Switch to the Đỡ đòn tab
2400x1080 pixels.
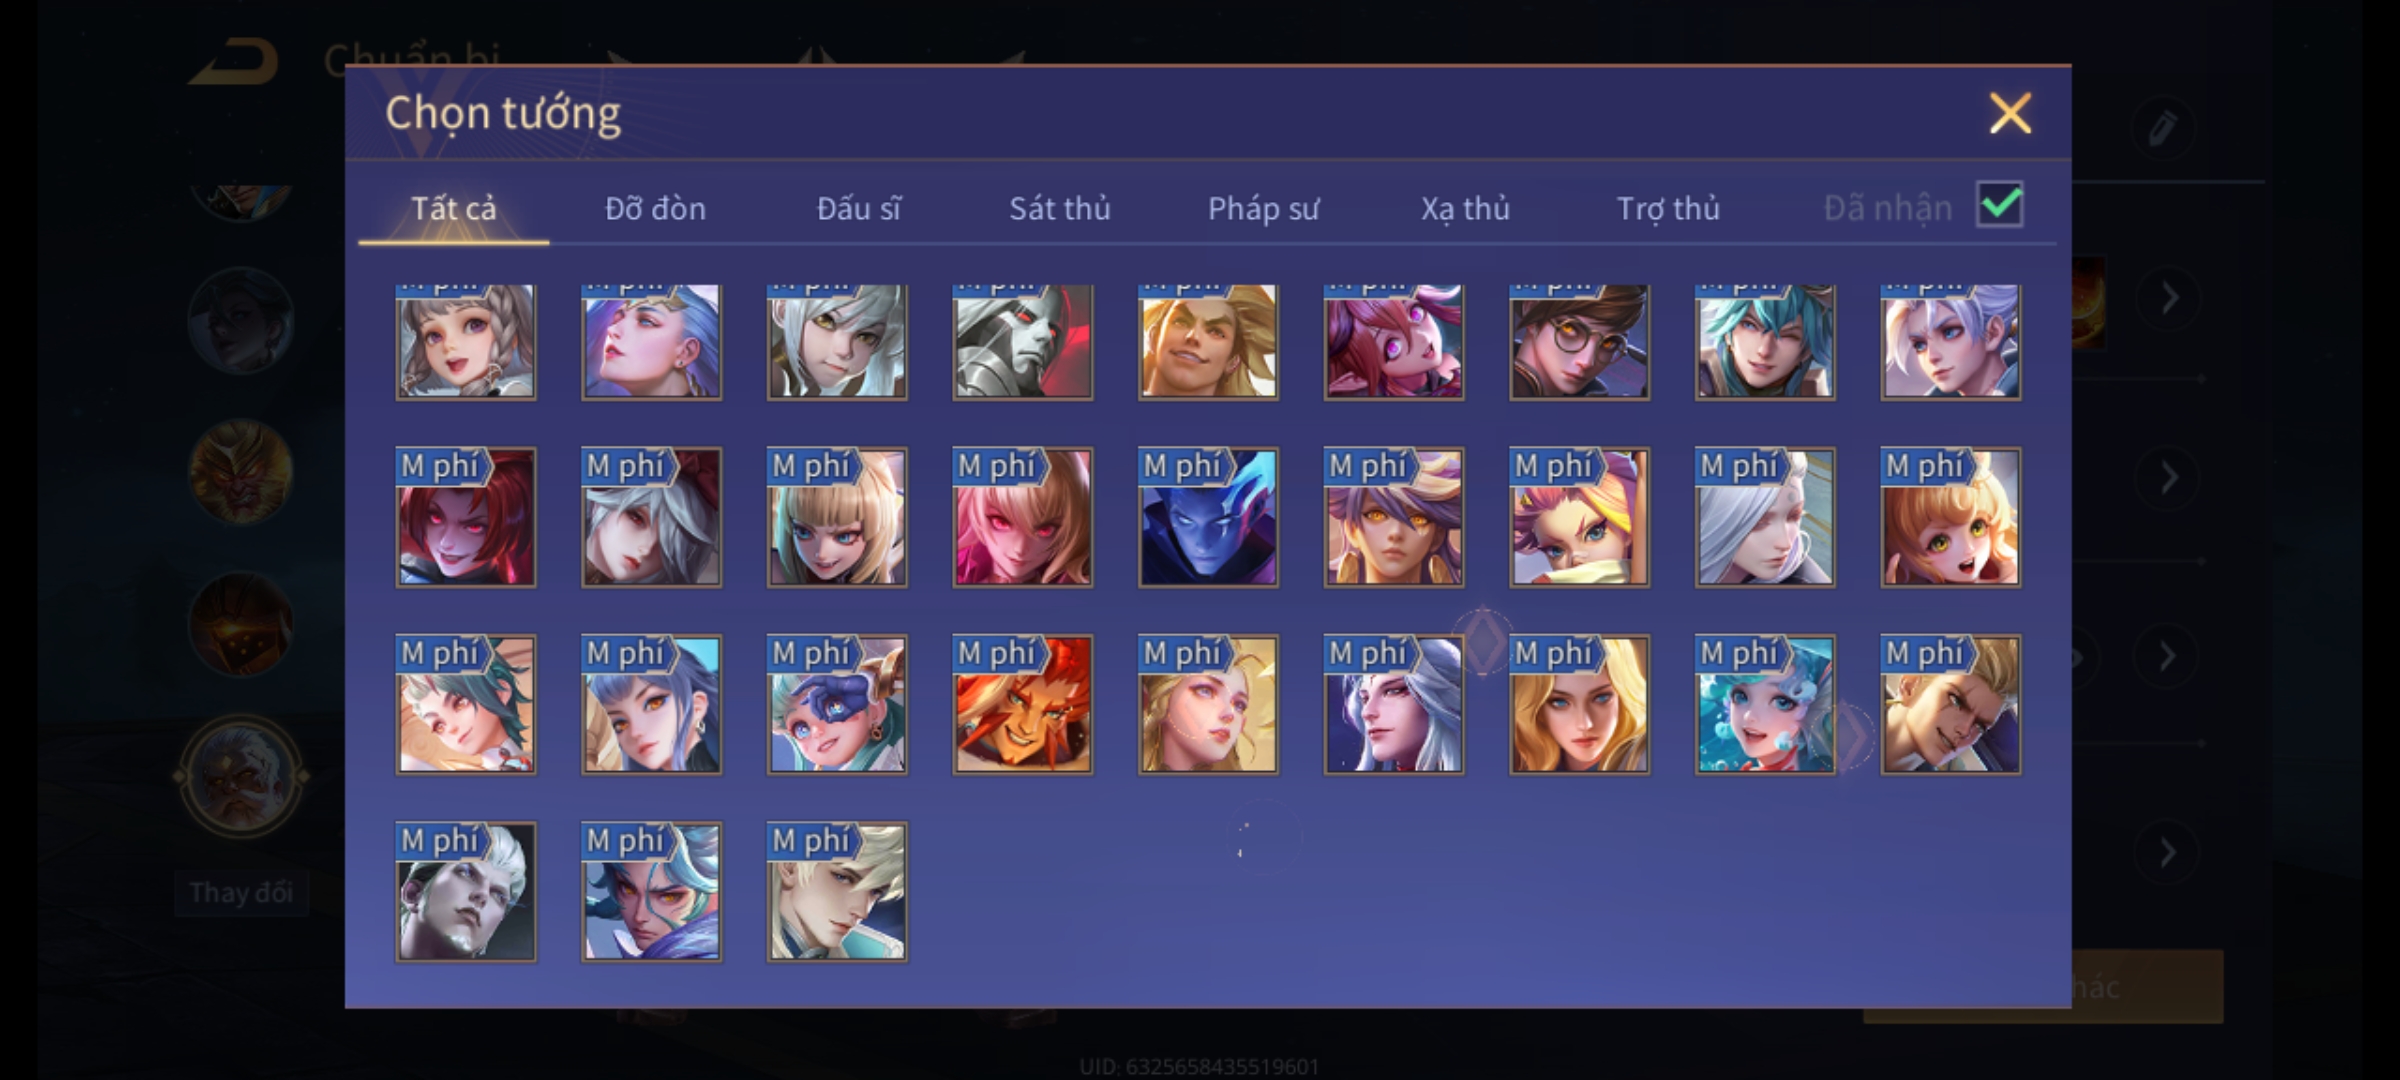click(655, 208)
